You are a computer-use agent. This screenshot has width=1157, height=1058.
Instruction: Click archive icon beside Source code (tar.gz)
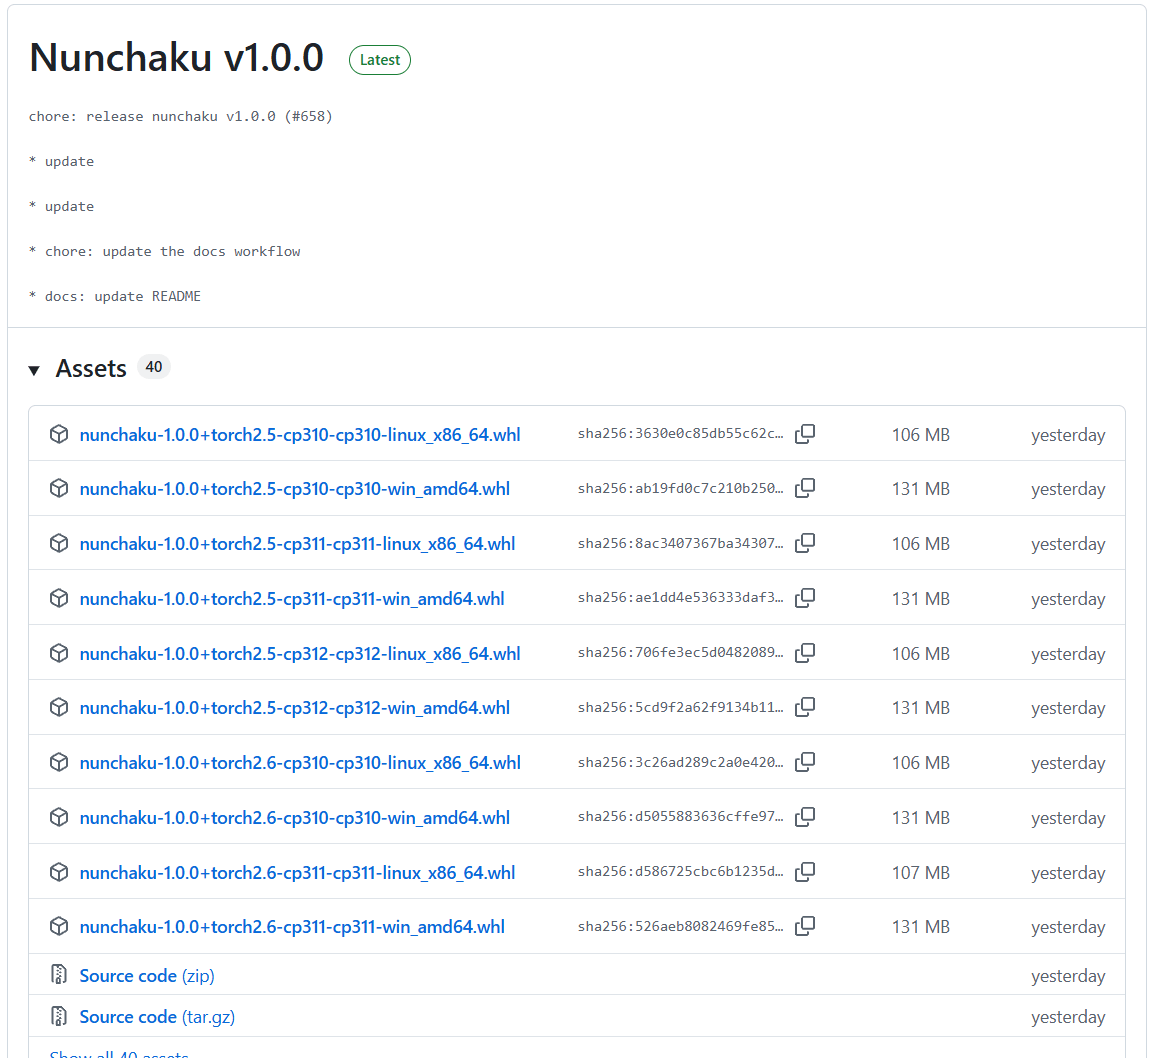pos(59,1016)
